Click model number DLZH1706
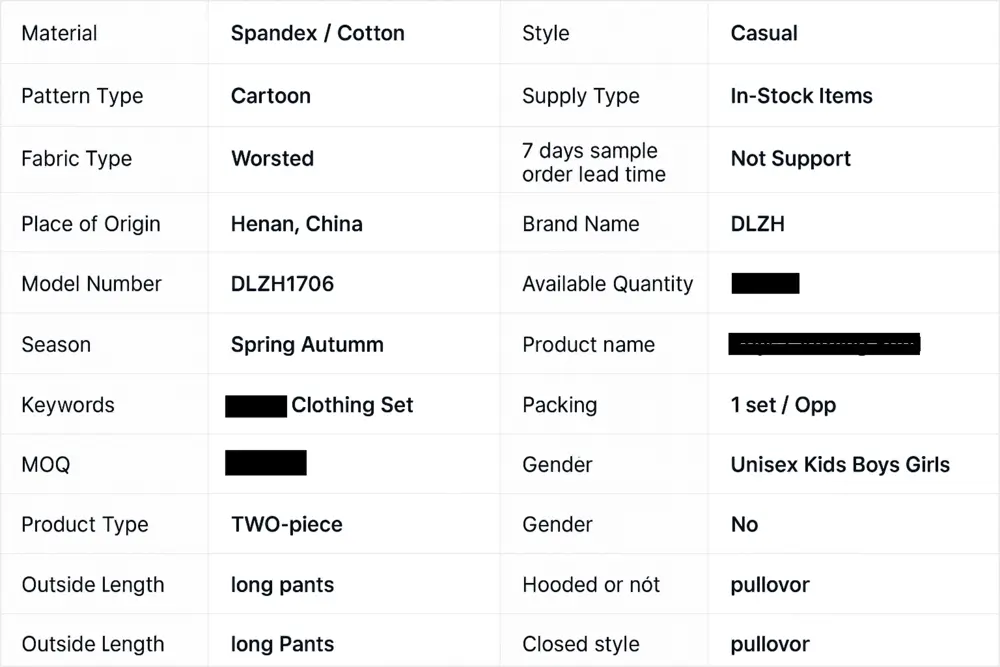 point(282,284)
